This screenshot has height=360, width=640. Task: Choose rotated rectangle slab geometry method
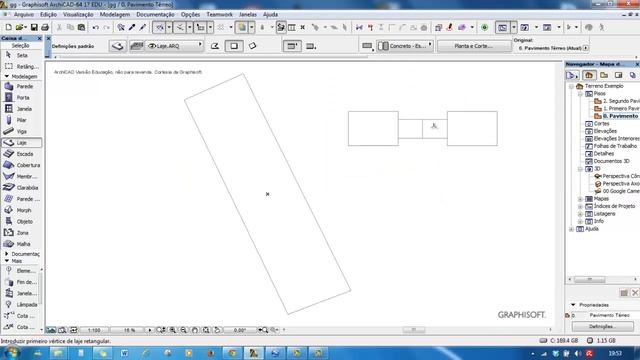(253, 46)
